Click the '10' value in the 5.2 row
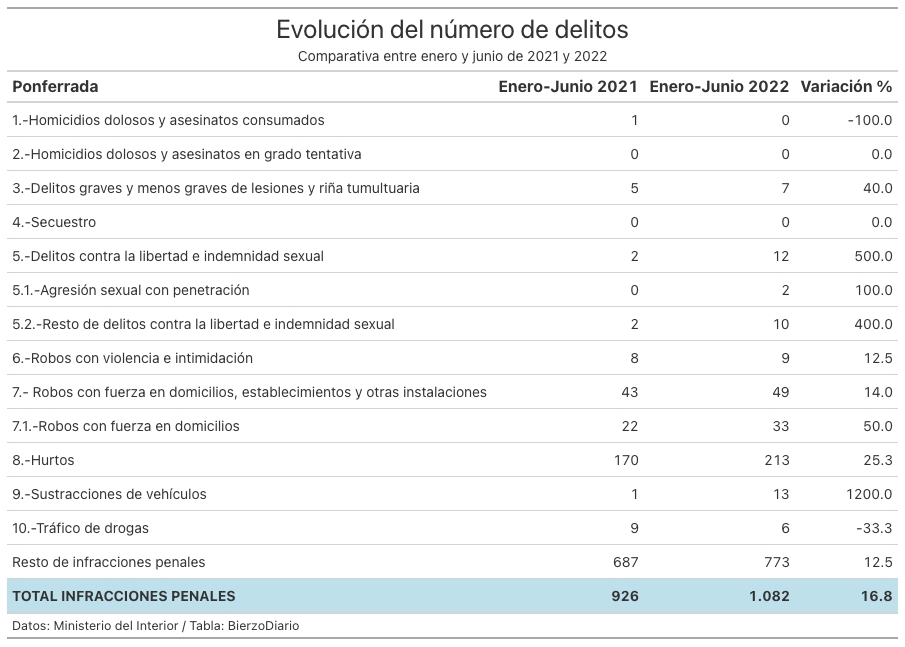 [781, 324]
